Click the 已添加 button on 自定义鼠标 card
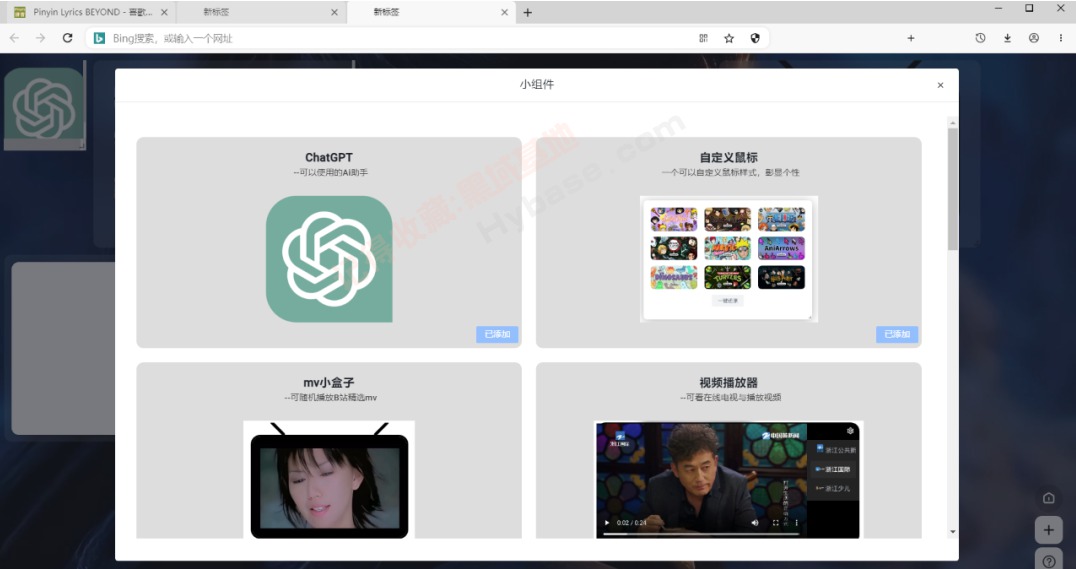1076x569 pixels. (896, 334)
